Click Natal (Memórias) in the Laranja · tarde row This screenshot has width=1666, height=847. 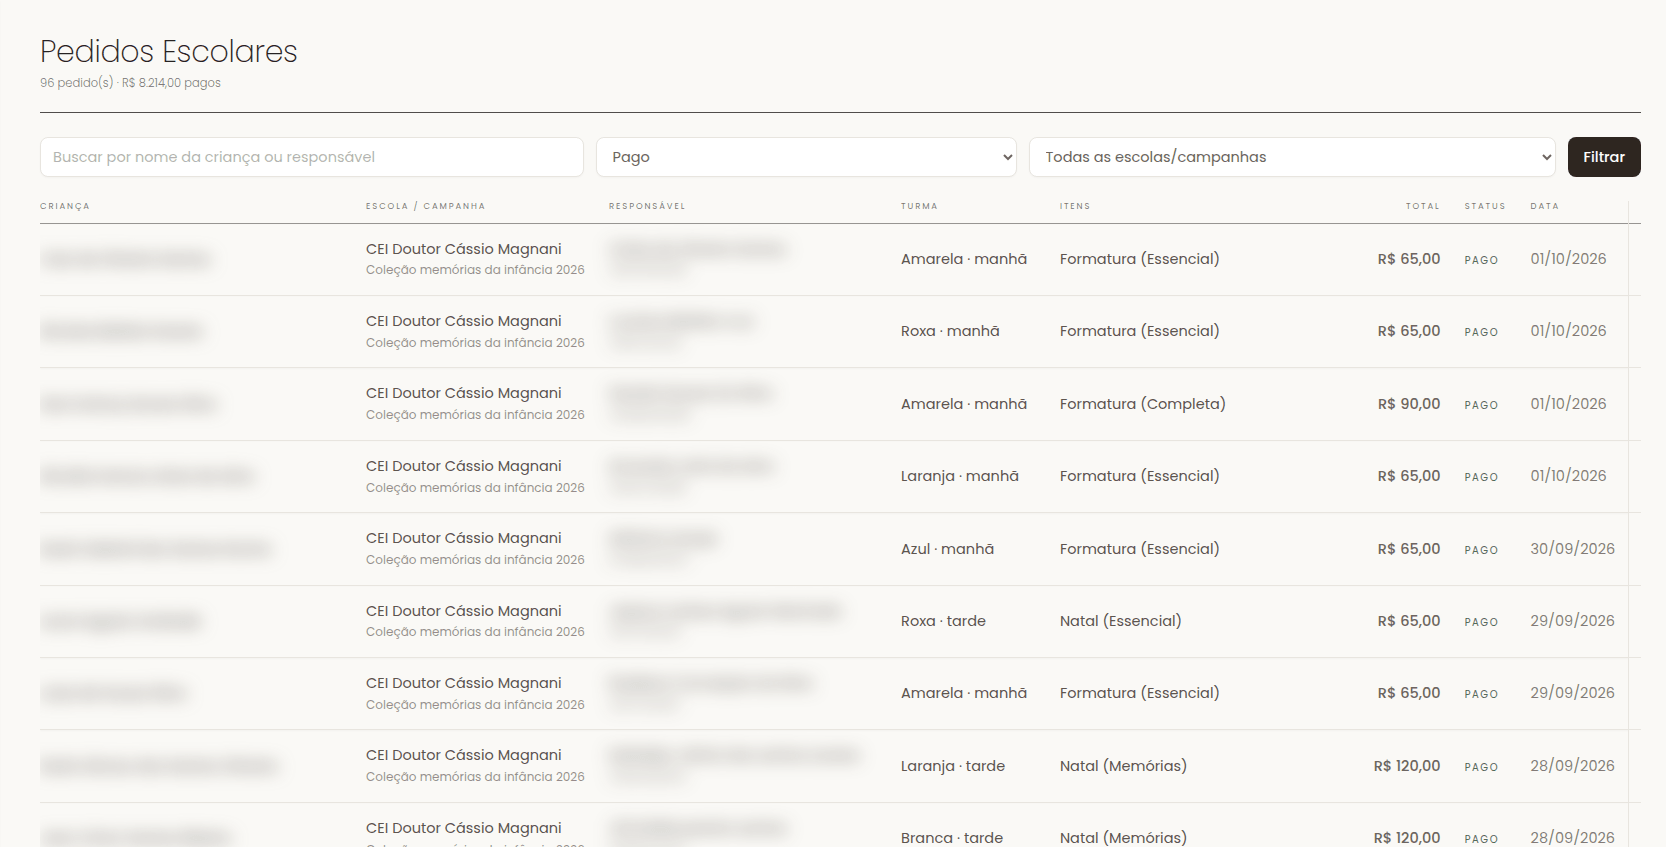[x=1123, y=766]
